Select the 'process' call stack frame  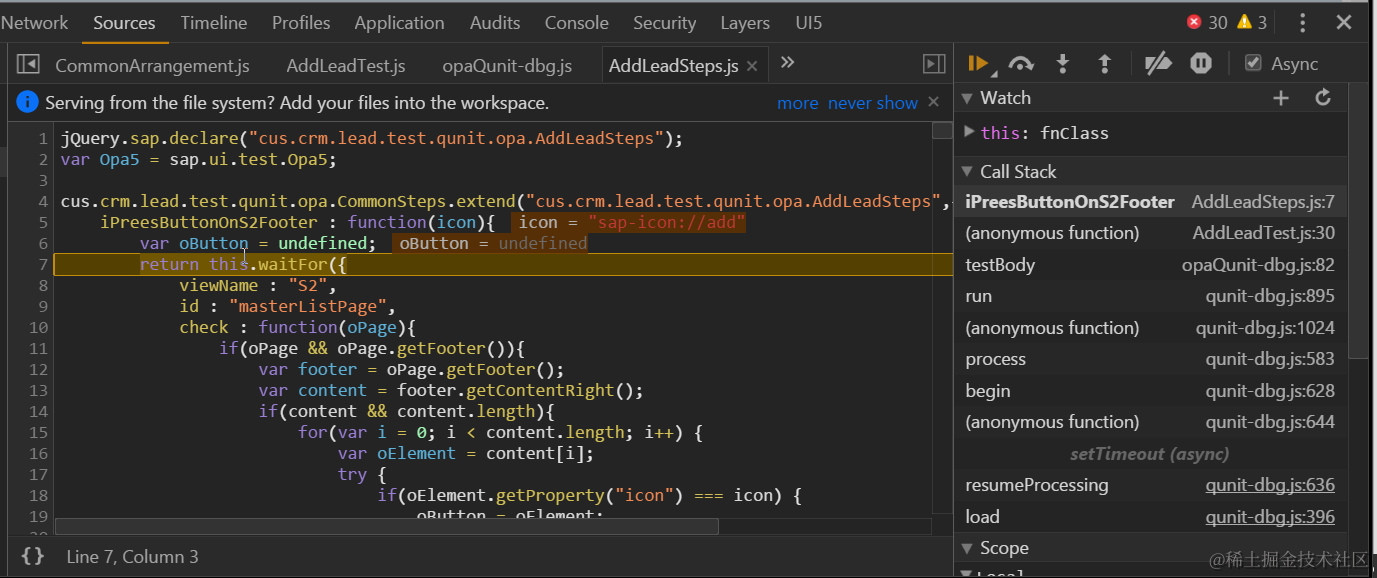point(1150,359)
